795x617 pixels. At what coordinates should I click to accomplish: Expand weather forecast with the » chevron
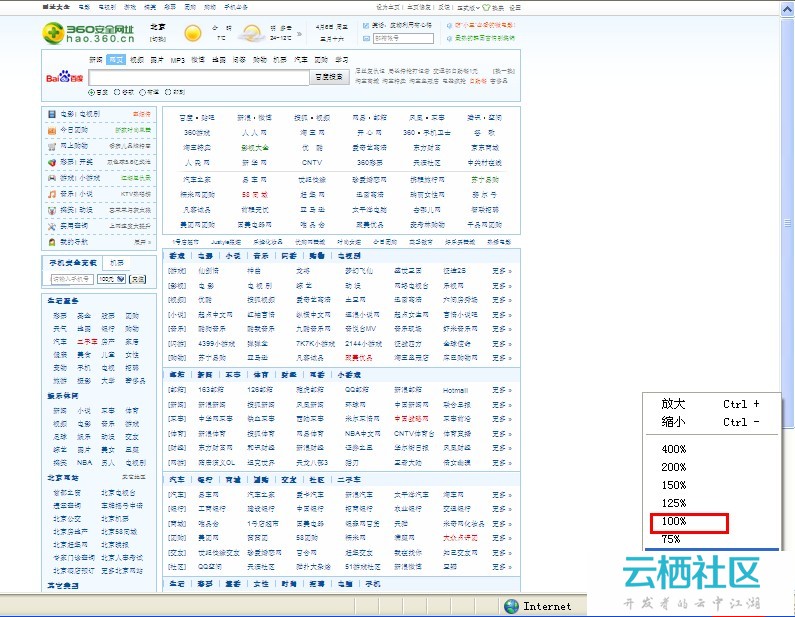tap(299, 34)
